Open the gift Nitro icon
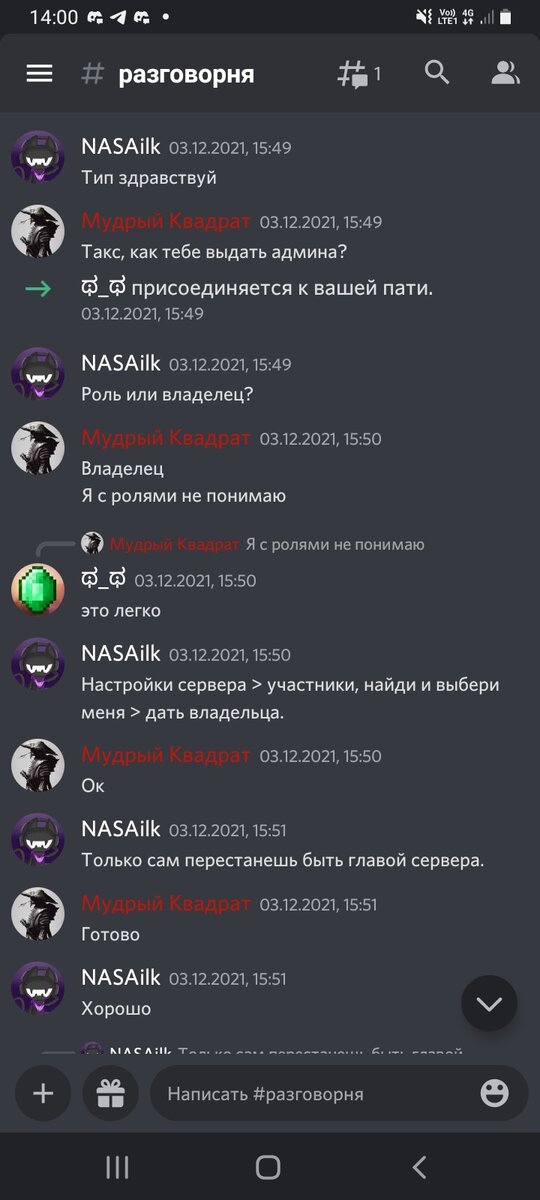Screen dimensions: 540x1200 [110, 1093]
